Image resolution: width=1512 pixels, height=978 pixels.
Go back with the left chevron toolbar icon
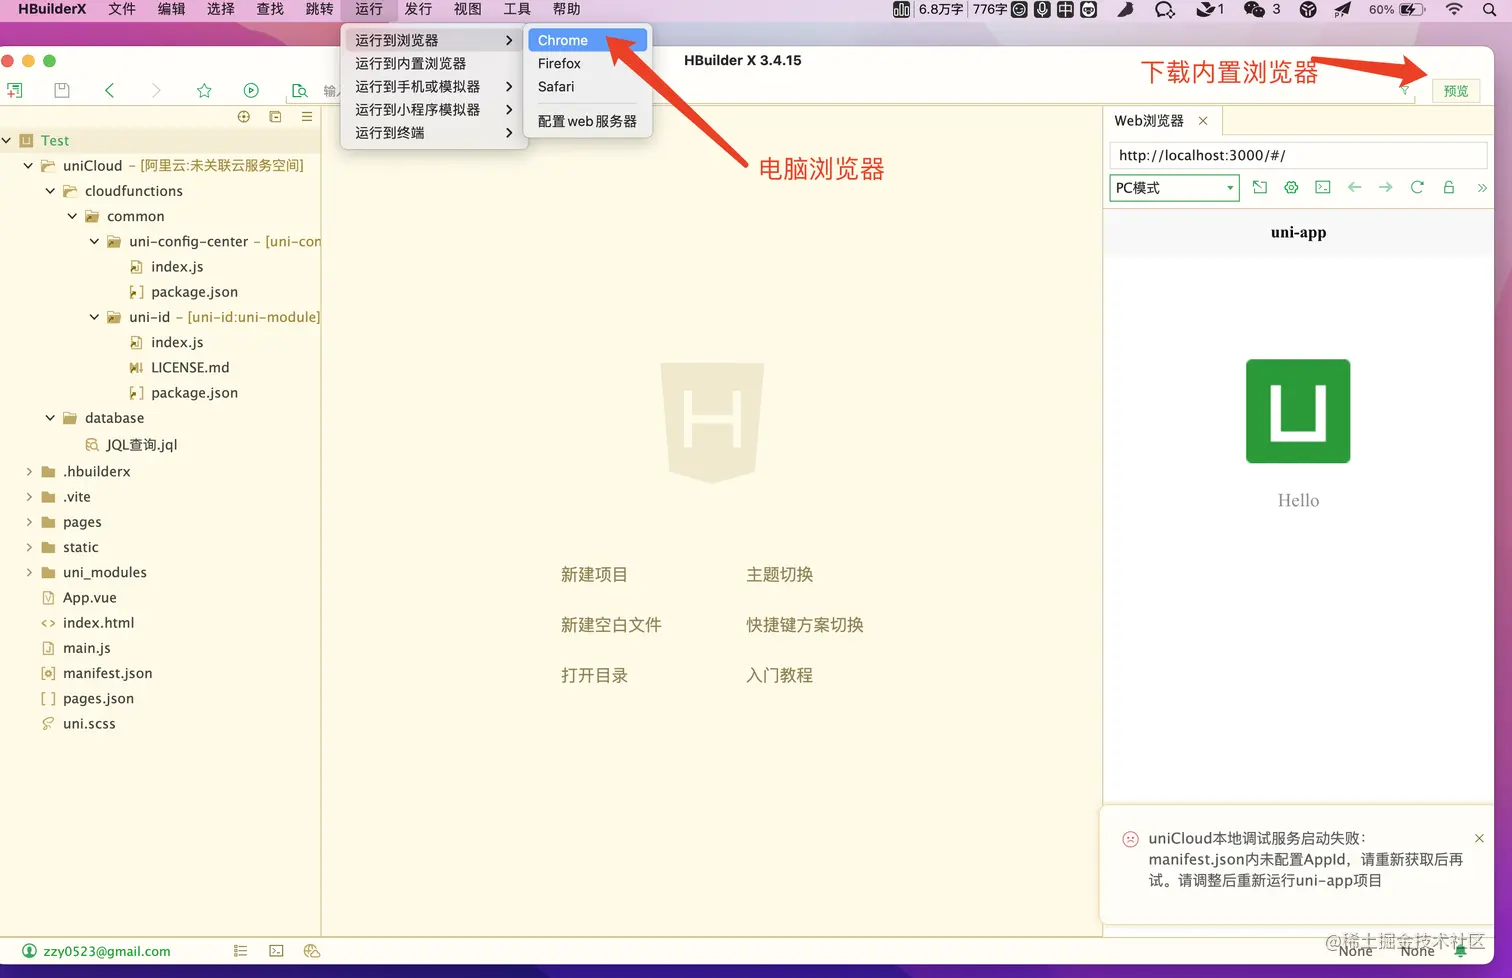(x=109, y=90)
